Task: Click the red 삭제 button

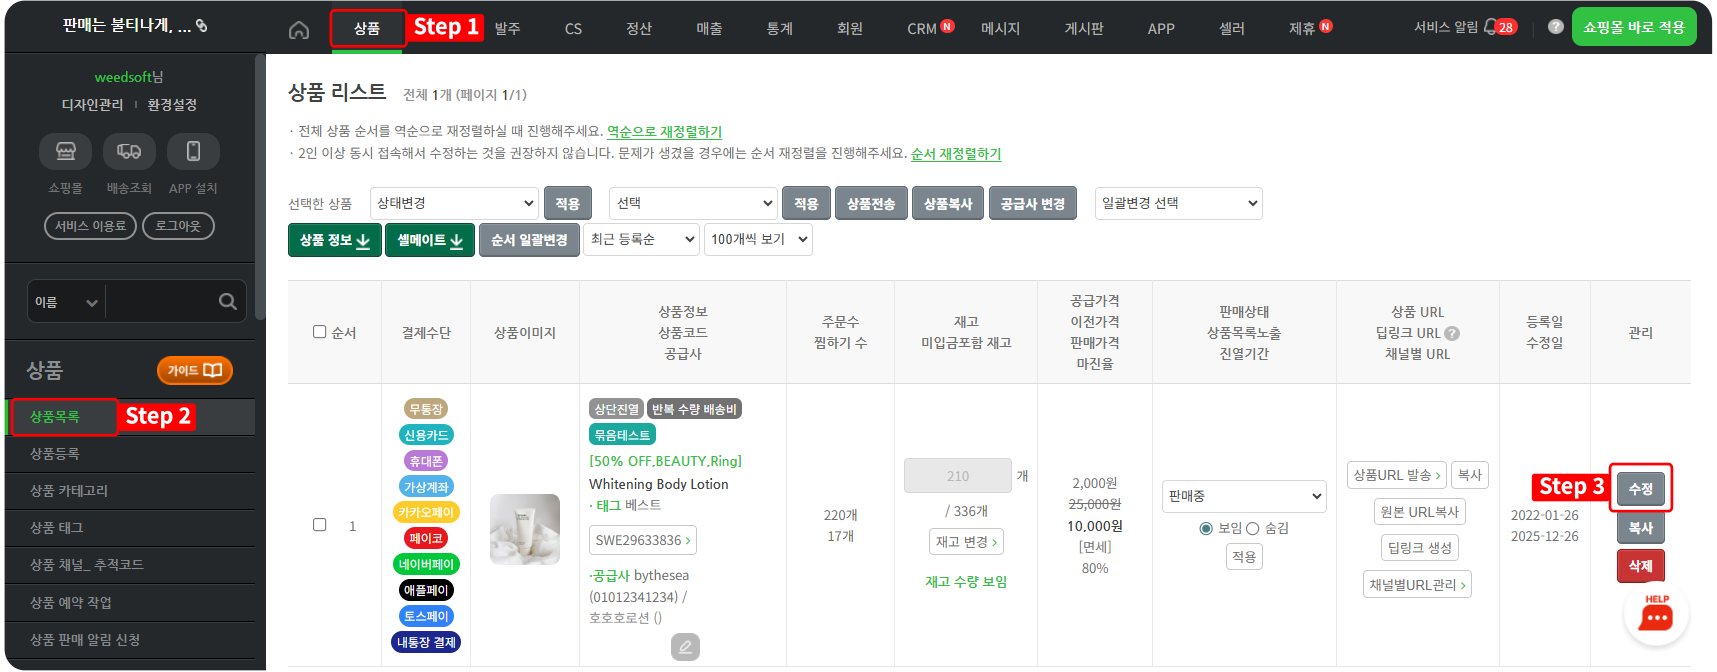Action: point(1641,566)
